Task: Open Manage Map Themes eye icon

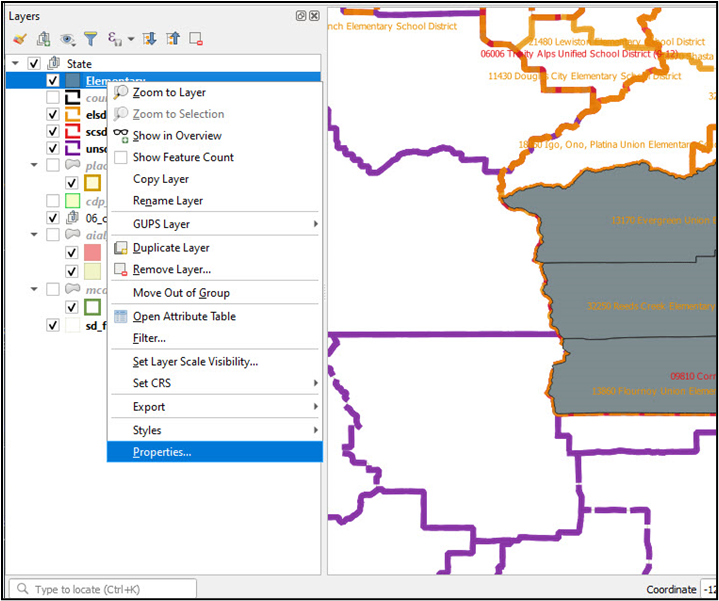Action: click(x=67, y=39)
